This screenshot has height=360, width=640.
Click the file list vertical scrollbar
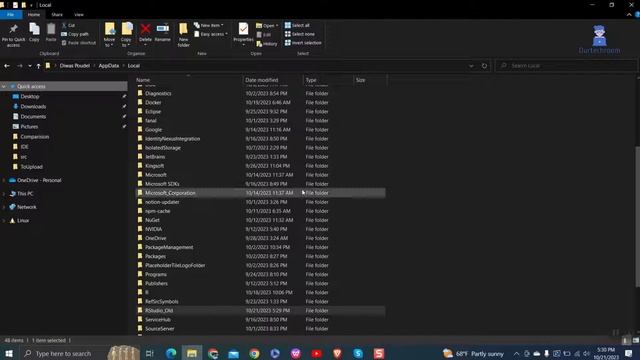point(637,216)
